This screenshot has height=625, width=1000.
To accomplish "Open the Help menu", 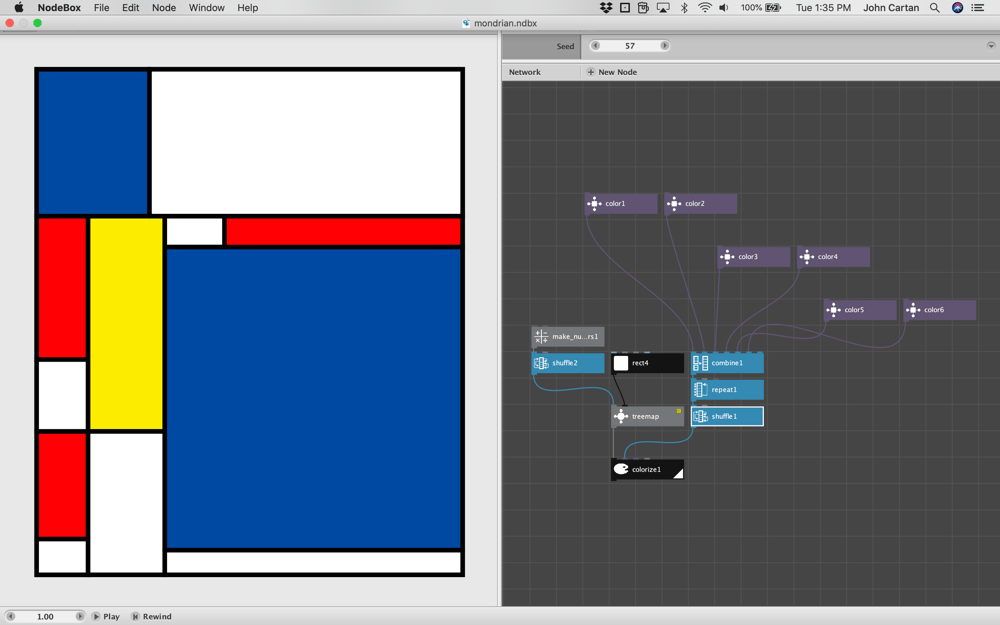I will pos(247,8).
